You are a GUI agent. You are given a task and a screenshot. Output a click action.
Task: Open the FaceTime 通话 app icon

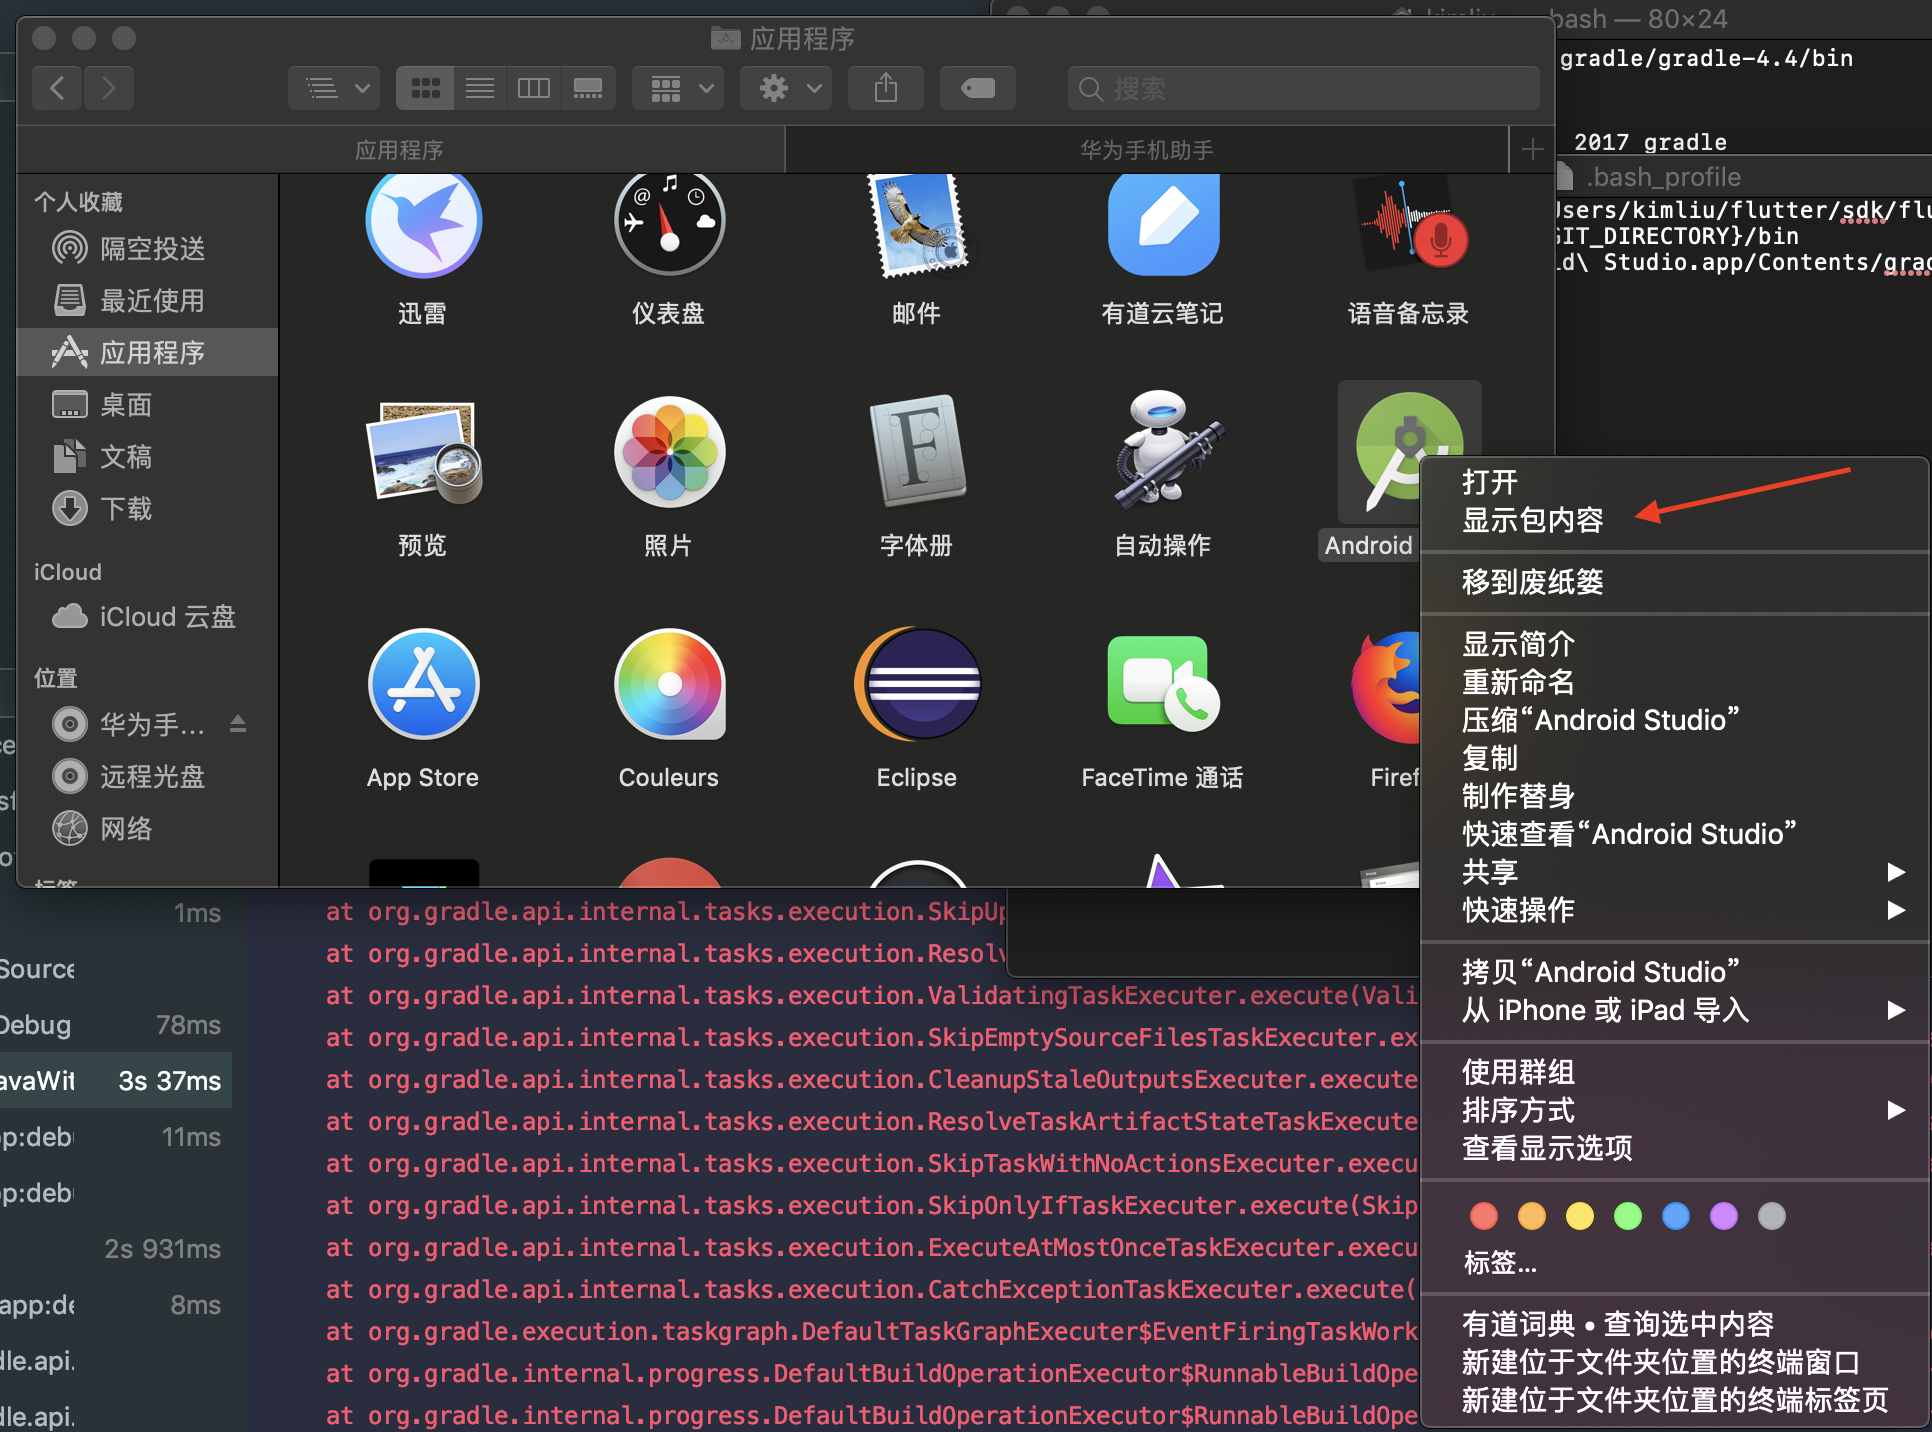1162,685
